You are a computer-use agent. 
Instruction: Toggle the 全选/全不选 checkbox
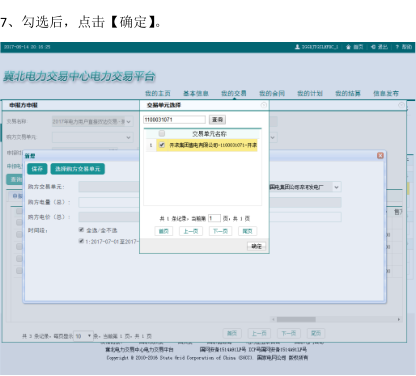point(81,230)
